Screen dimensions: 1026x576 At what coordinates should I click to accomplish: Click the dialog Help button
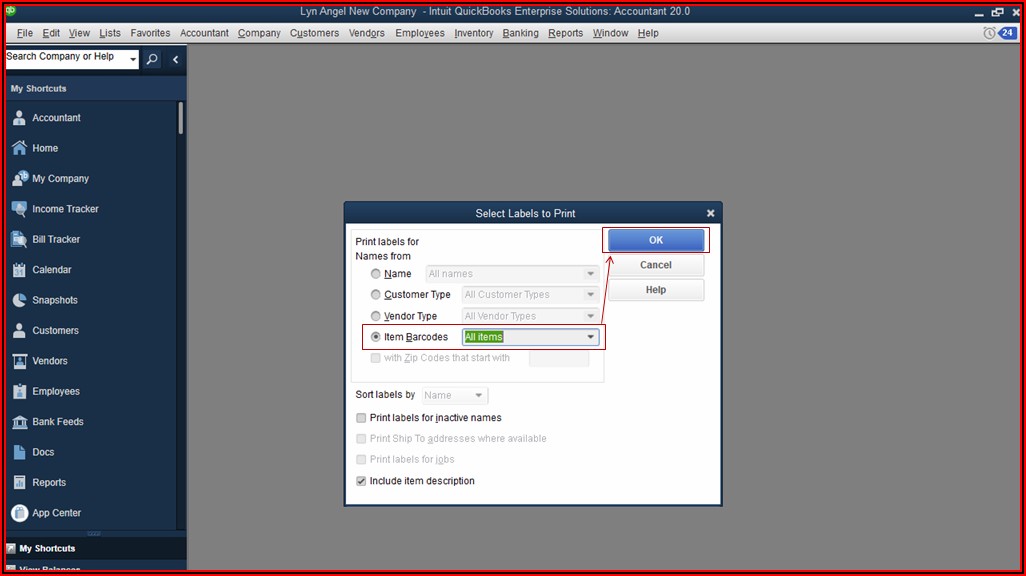click(656, 290)
